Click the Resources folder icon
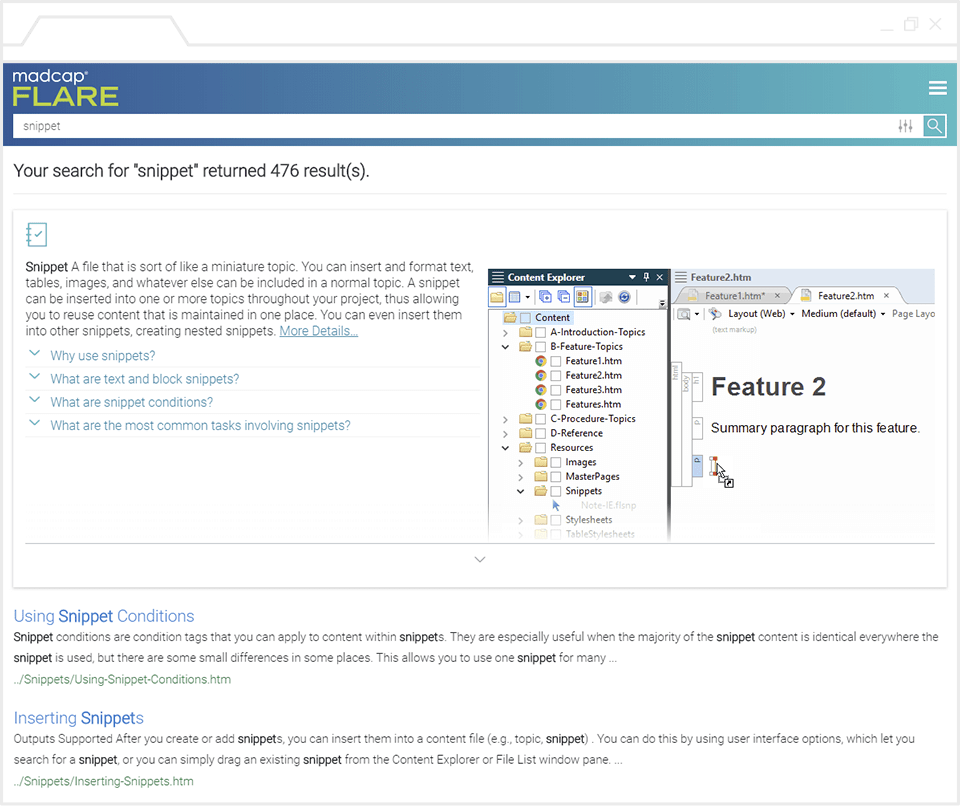Screen dimensions: 960x807 point(525,448)
